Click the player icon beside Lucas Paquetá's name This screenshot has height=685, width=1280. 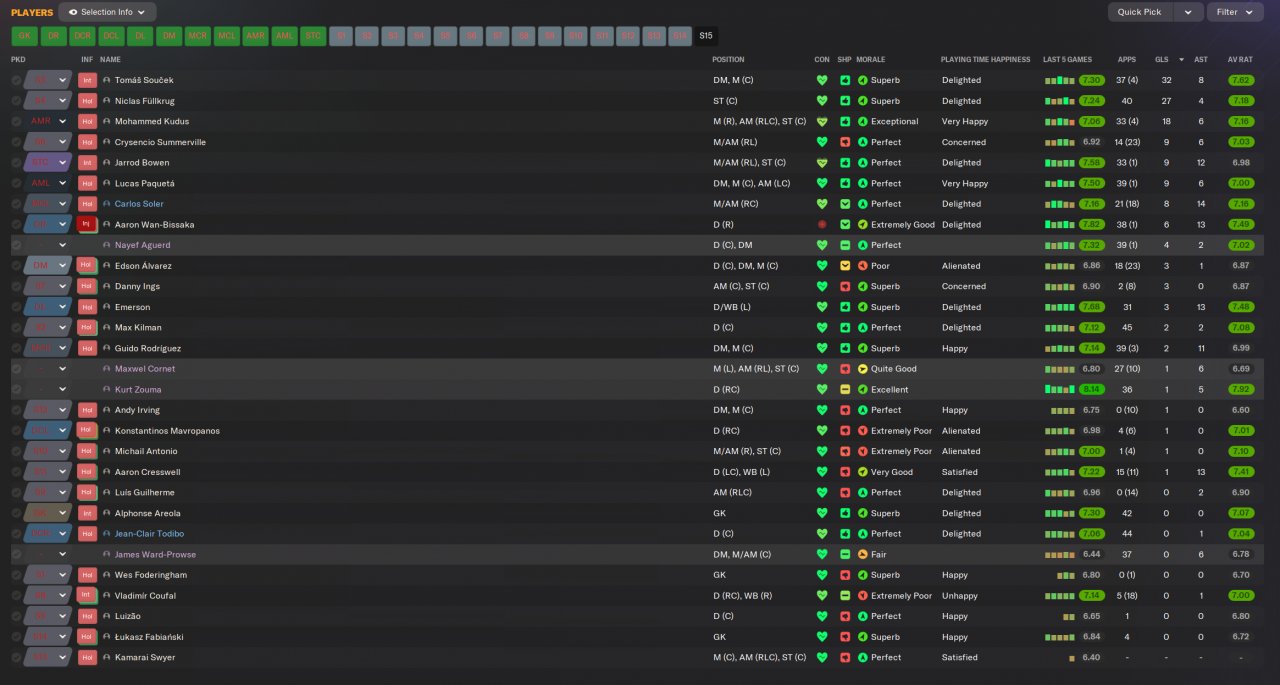[x=106, y=183]
